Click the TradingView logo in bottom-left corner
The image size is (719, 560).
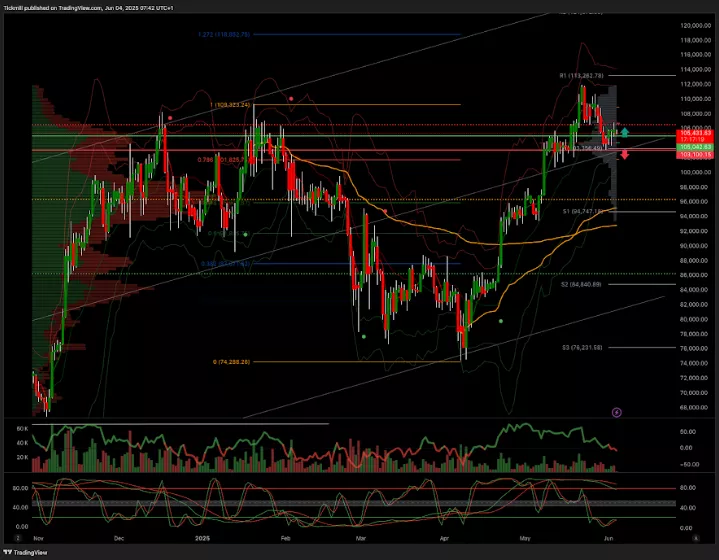pos(27,551)
